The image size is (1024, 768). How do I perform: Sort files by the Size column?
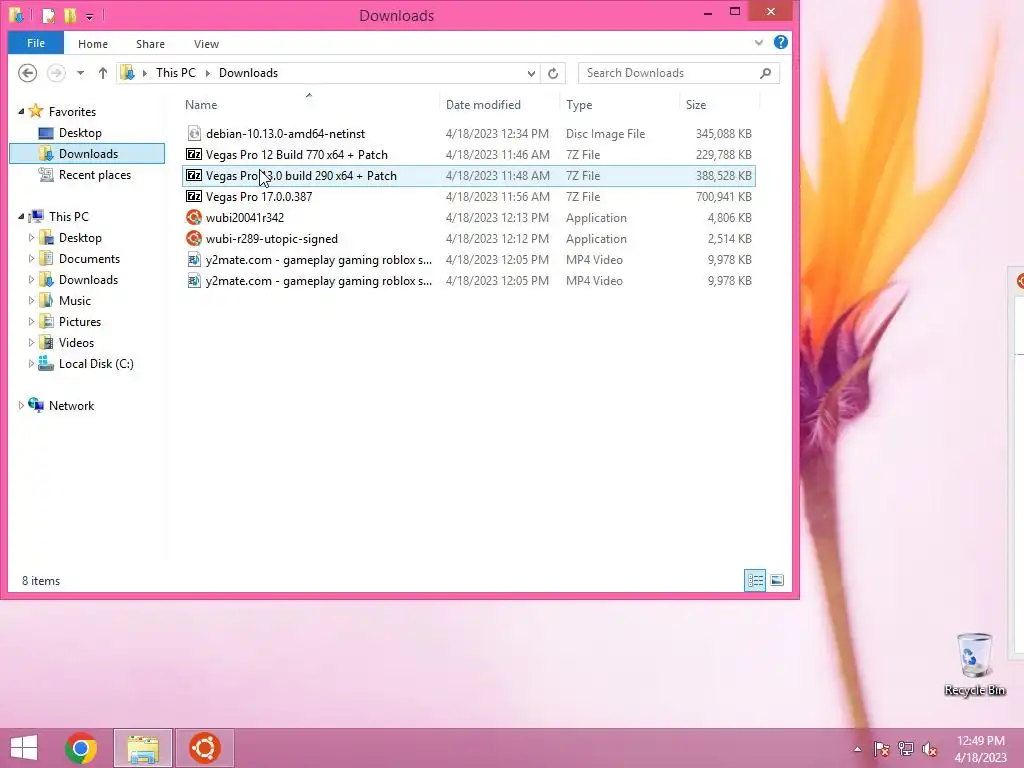[696, 104]
